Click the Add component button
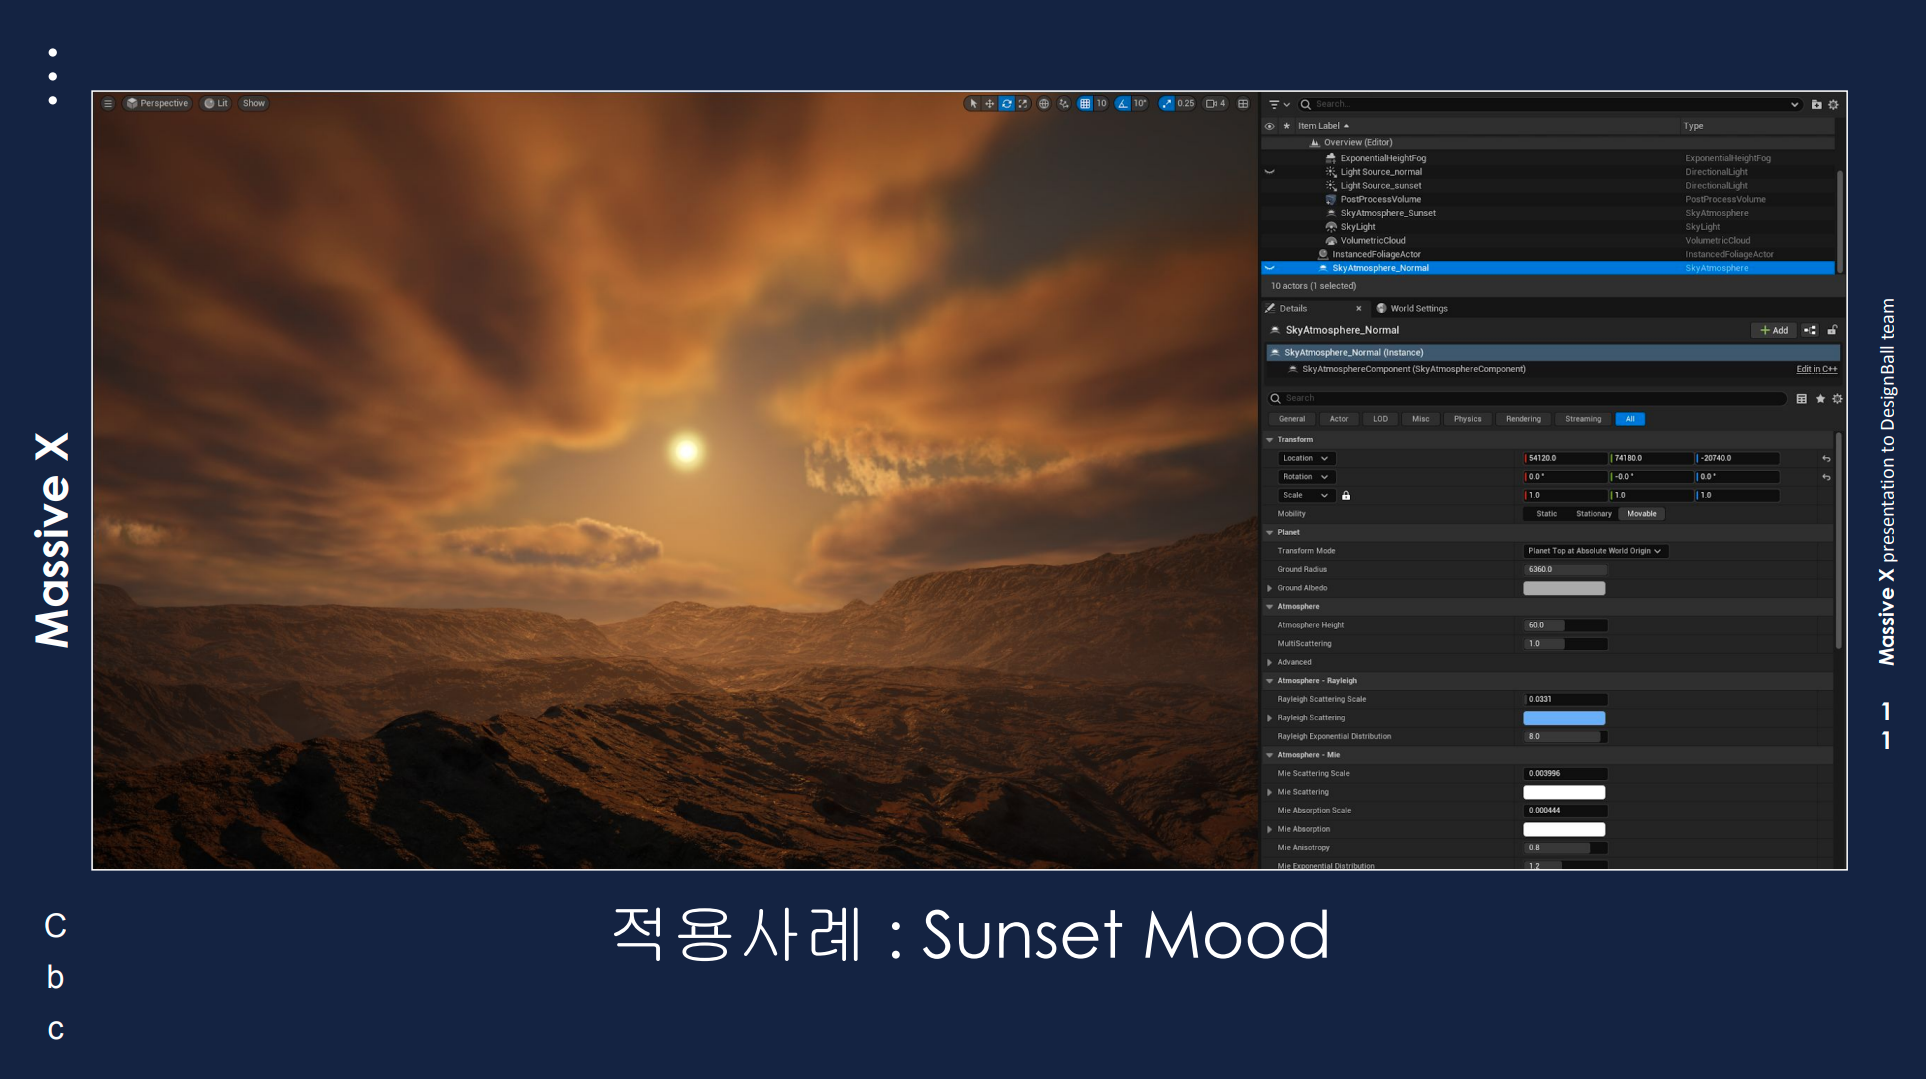 1774,331
